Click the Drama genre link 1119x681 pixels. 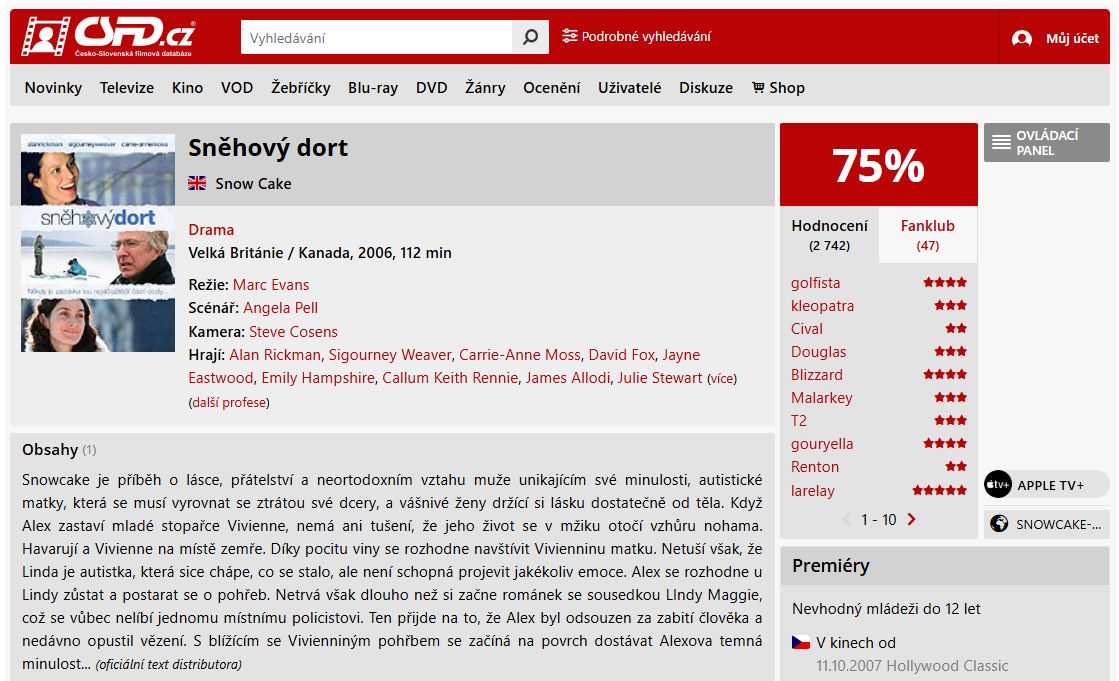click(x=211, y=230)
